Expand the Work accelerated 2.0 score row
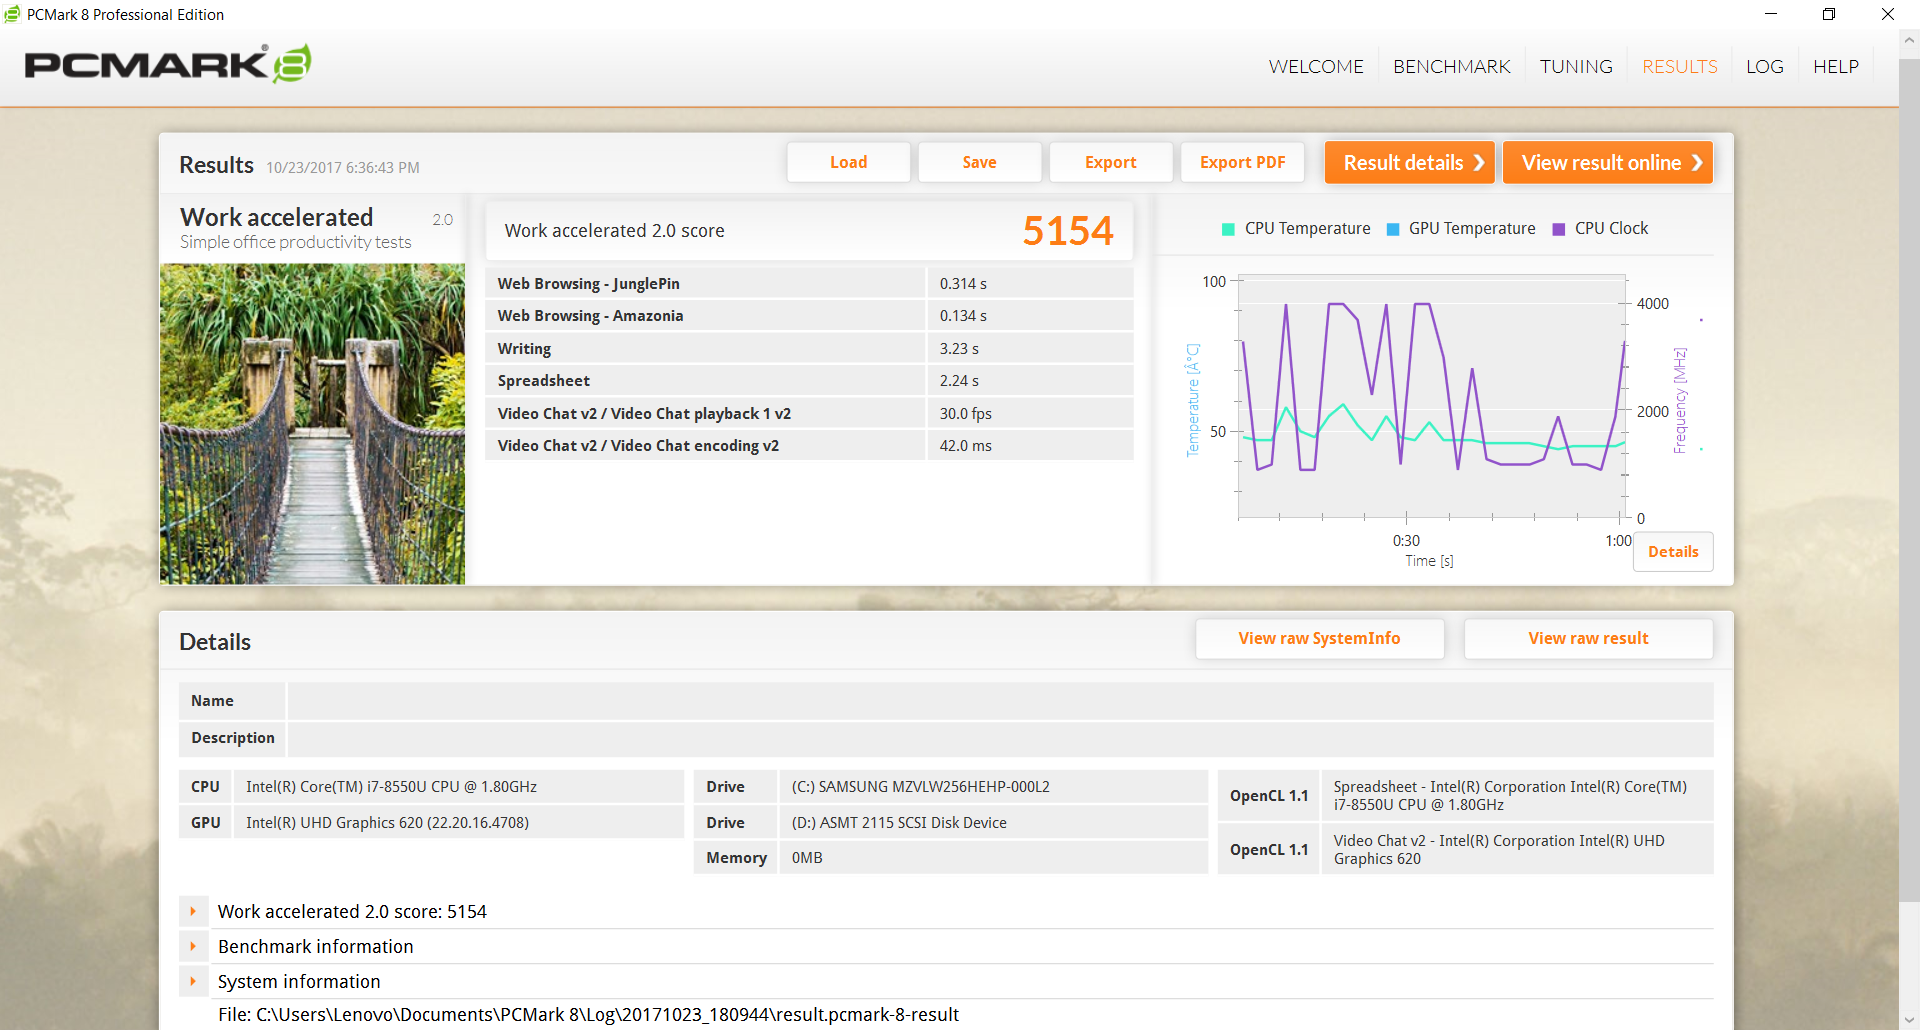The image size is (1920, 1030). (193, 912)
